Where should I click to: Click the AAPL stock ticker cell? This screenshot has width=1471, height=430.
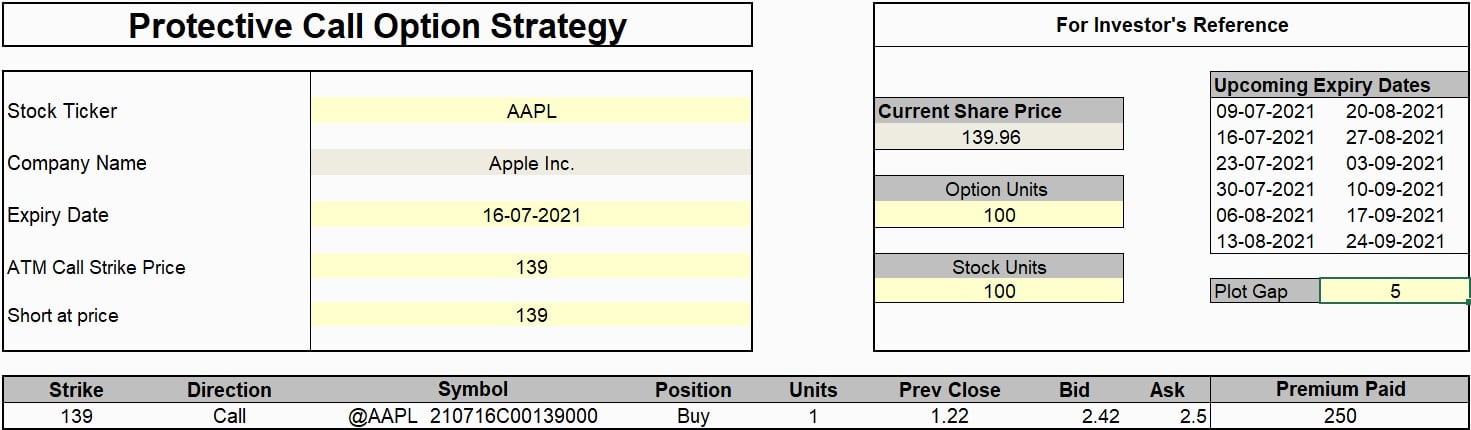pos(531,111)
